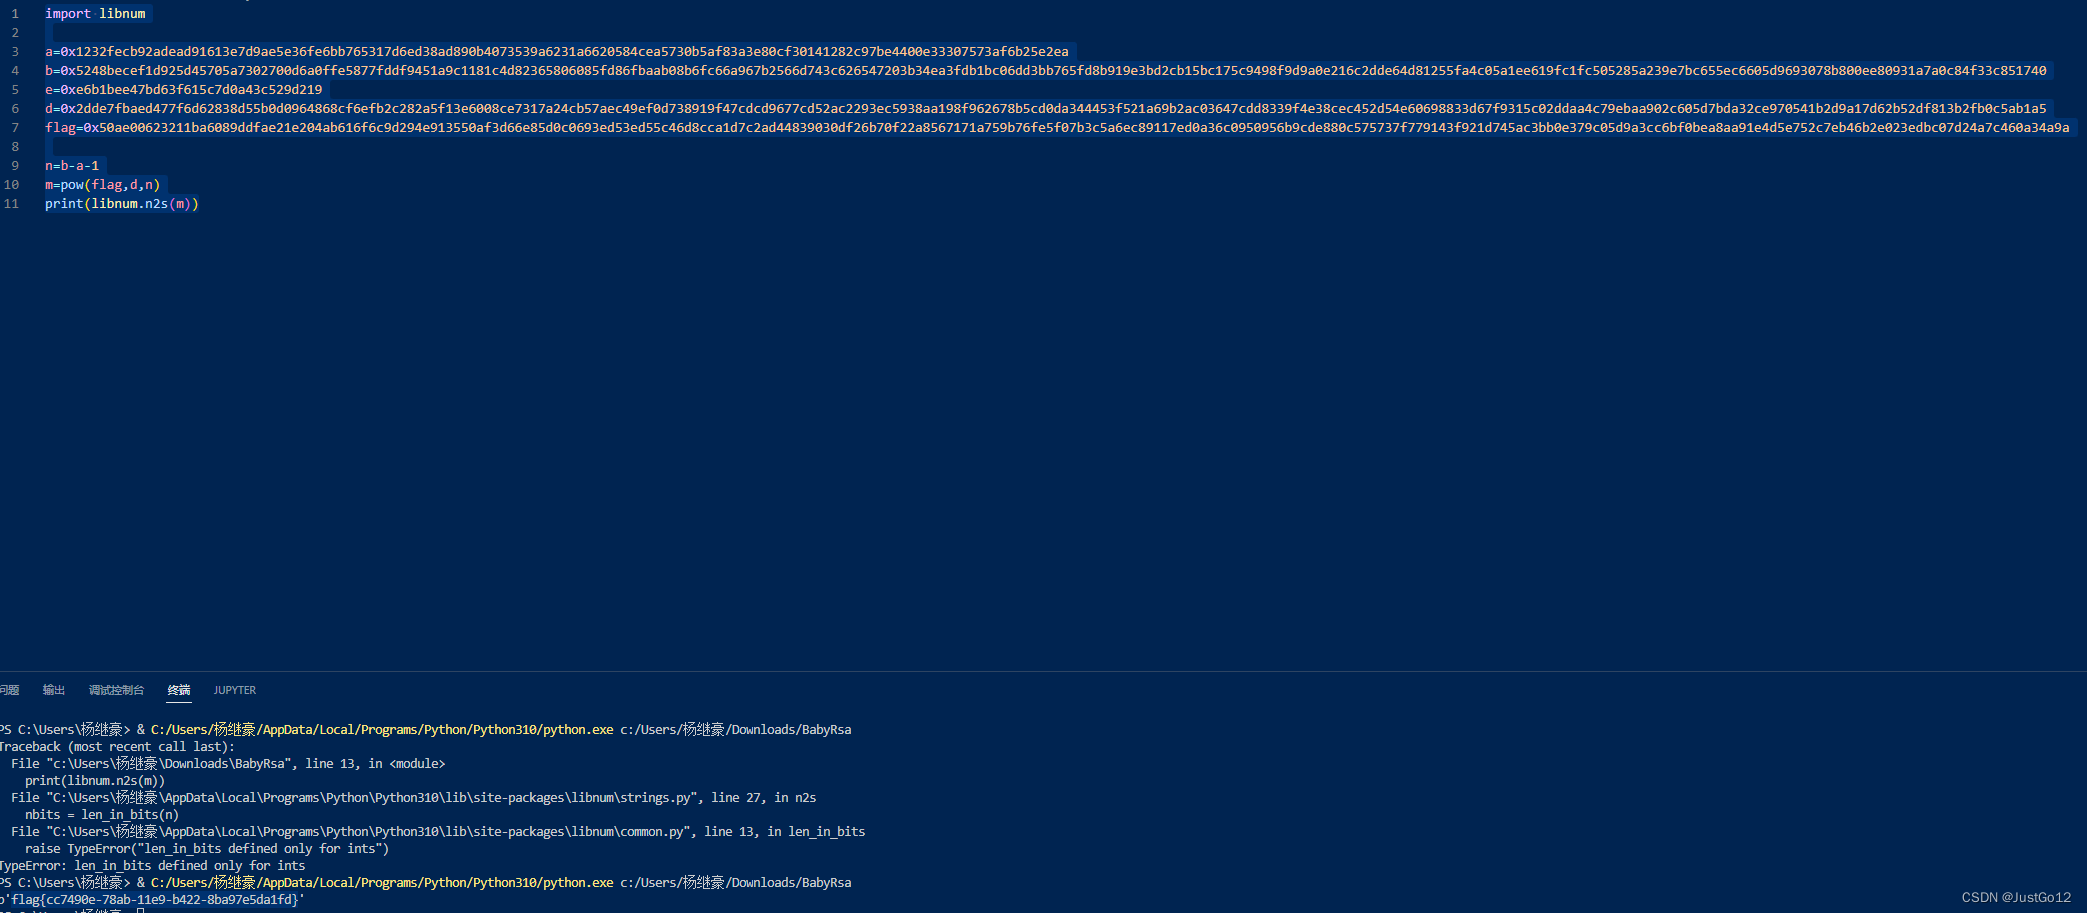Click the 'nbits = len_in_bits(n)' terminal line
2087x913 pixels.
102,814
